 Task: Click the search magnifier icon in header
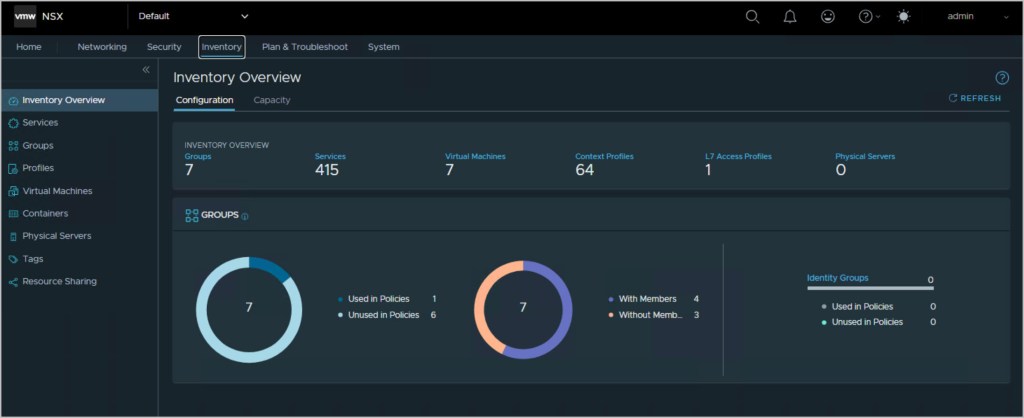(x=753, y=17)
